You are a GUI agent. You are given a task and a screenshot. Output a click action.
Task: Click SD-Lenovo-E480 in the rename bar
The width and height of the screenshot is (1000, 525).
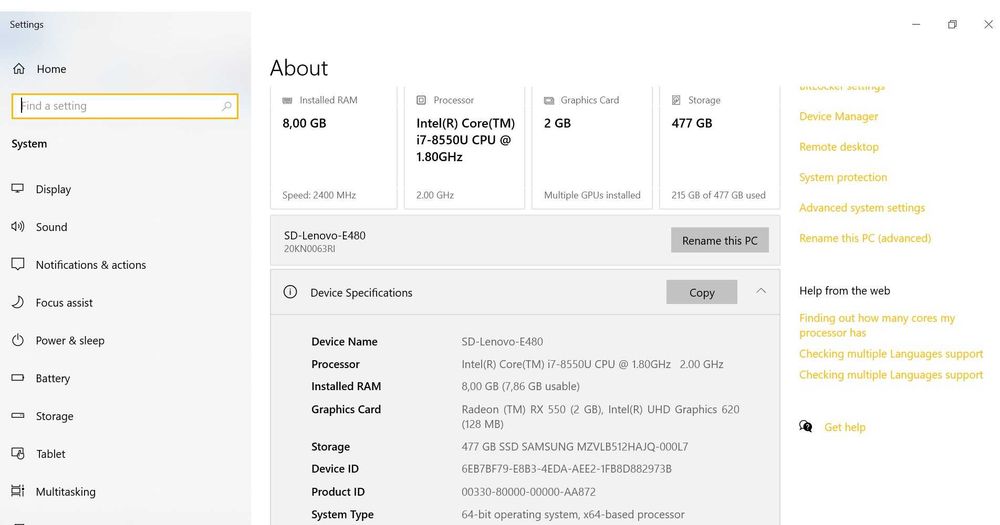325,235
